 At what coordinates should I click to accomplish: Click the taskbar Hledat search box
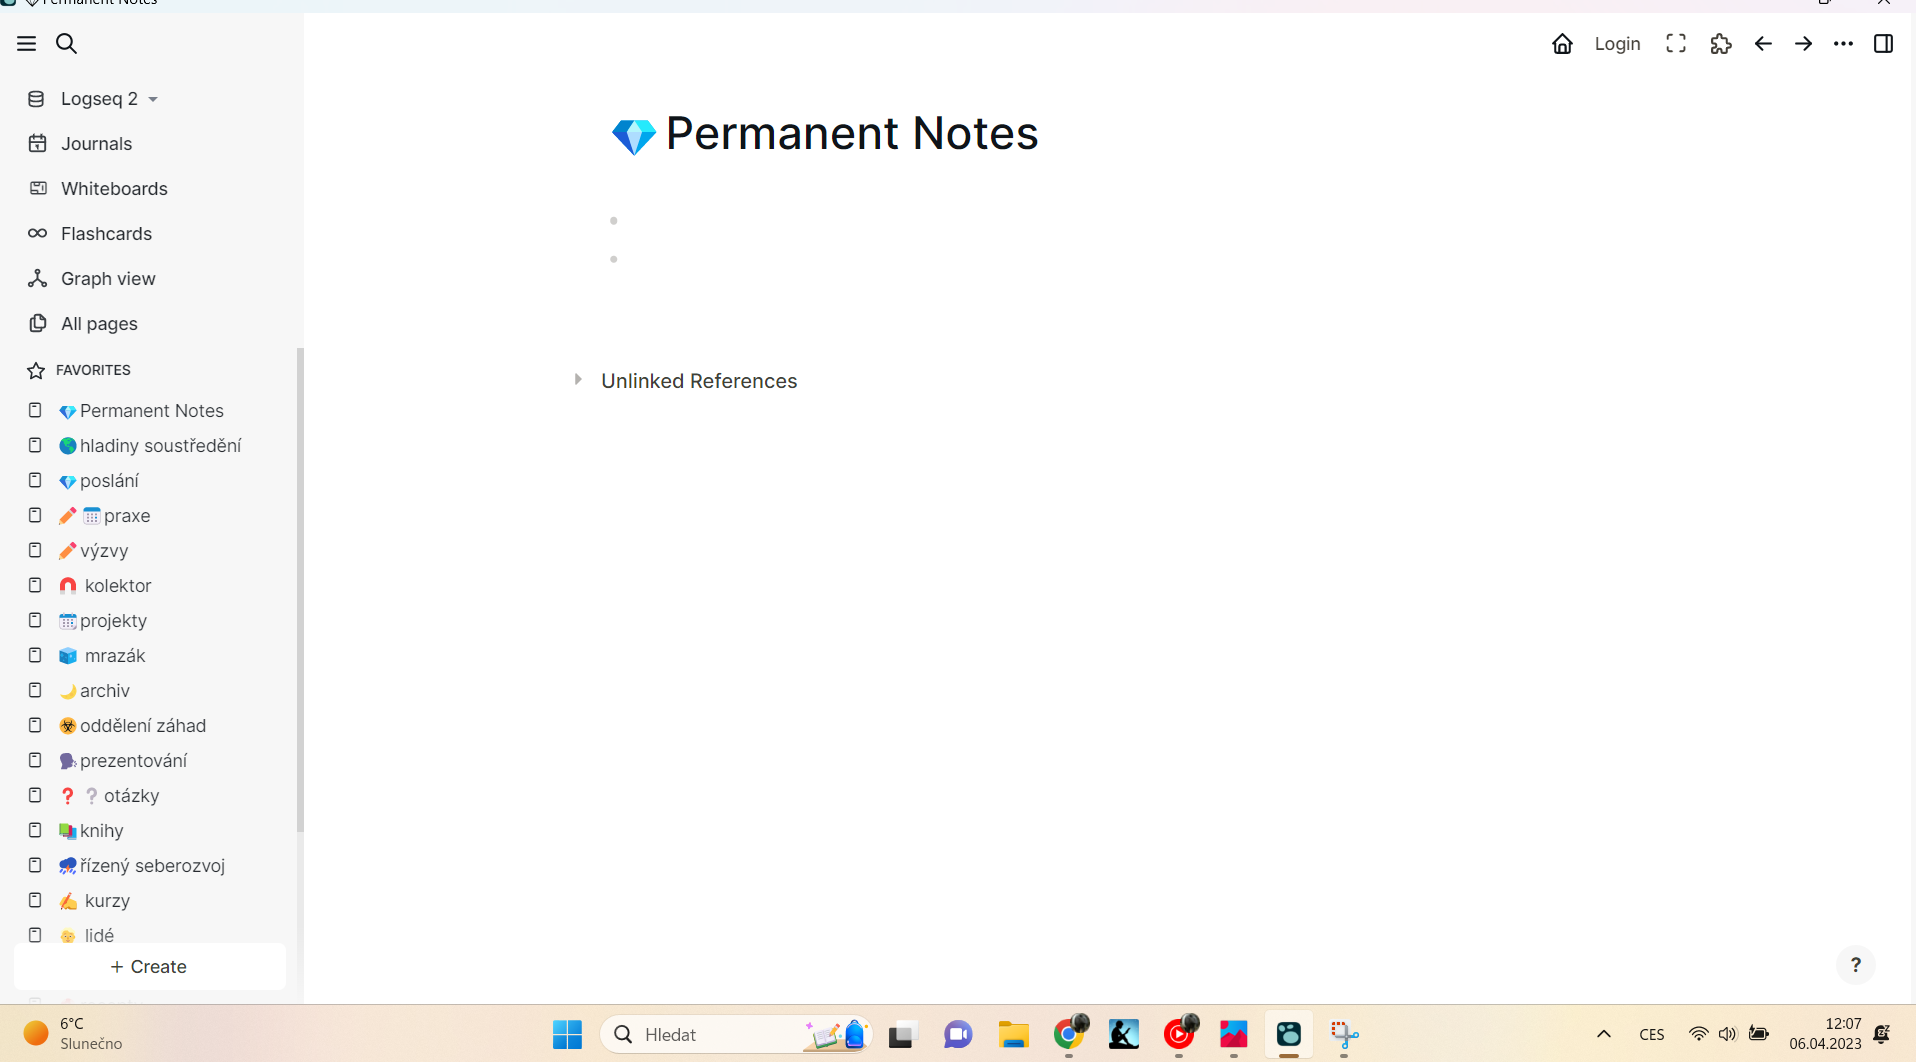[x=735, y=1034]
